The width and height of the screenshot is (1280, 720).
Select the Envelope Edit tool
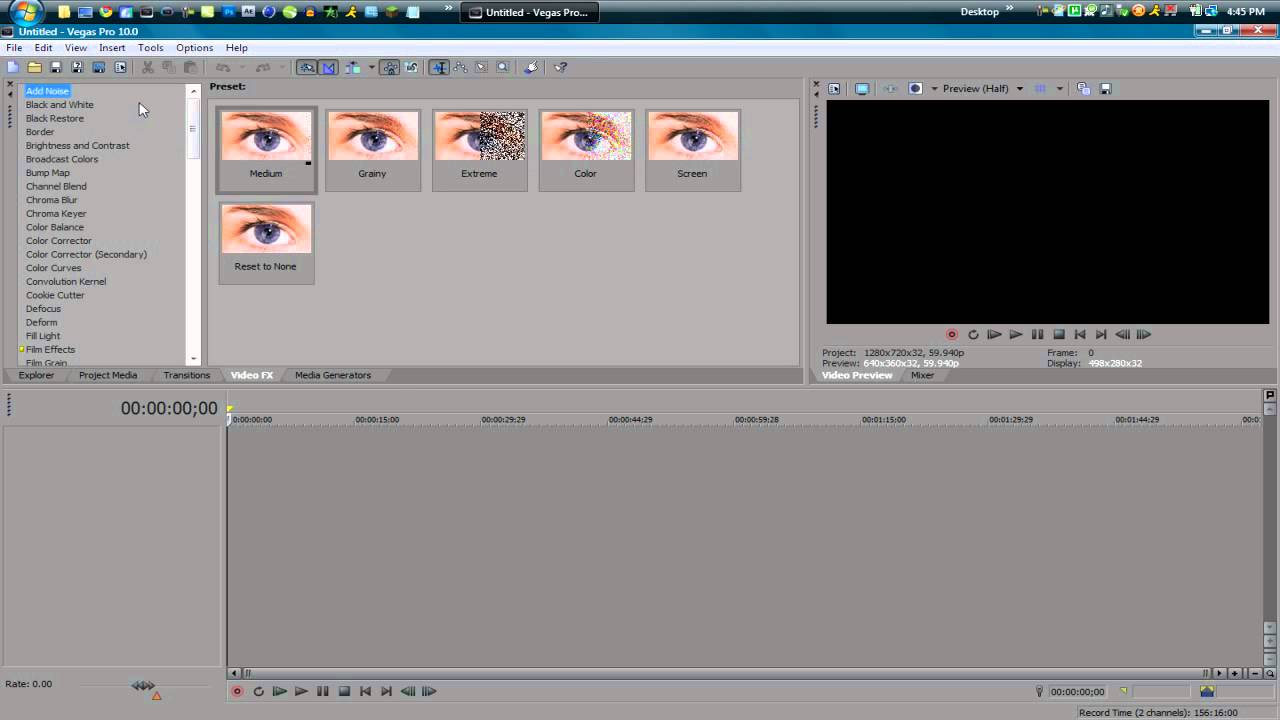tap(460, 67)
